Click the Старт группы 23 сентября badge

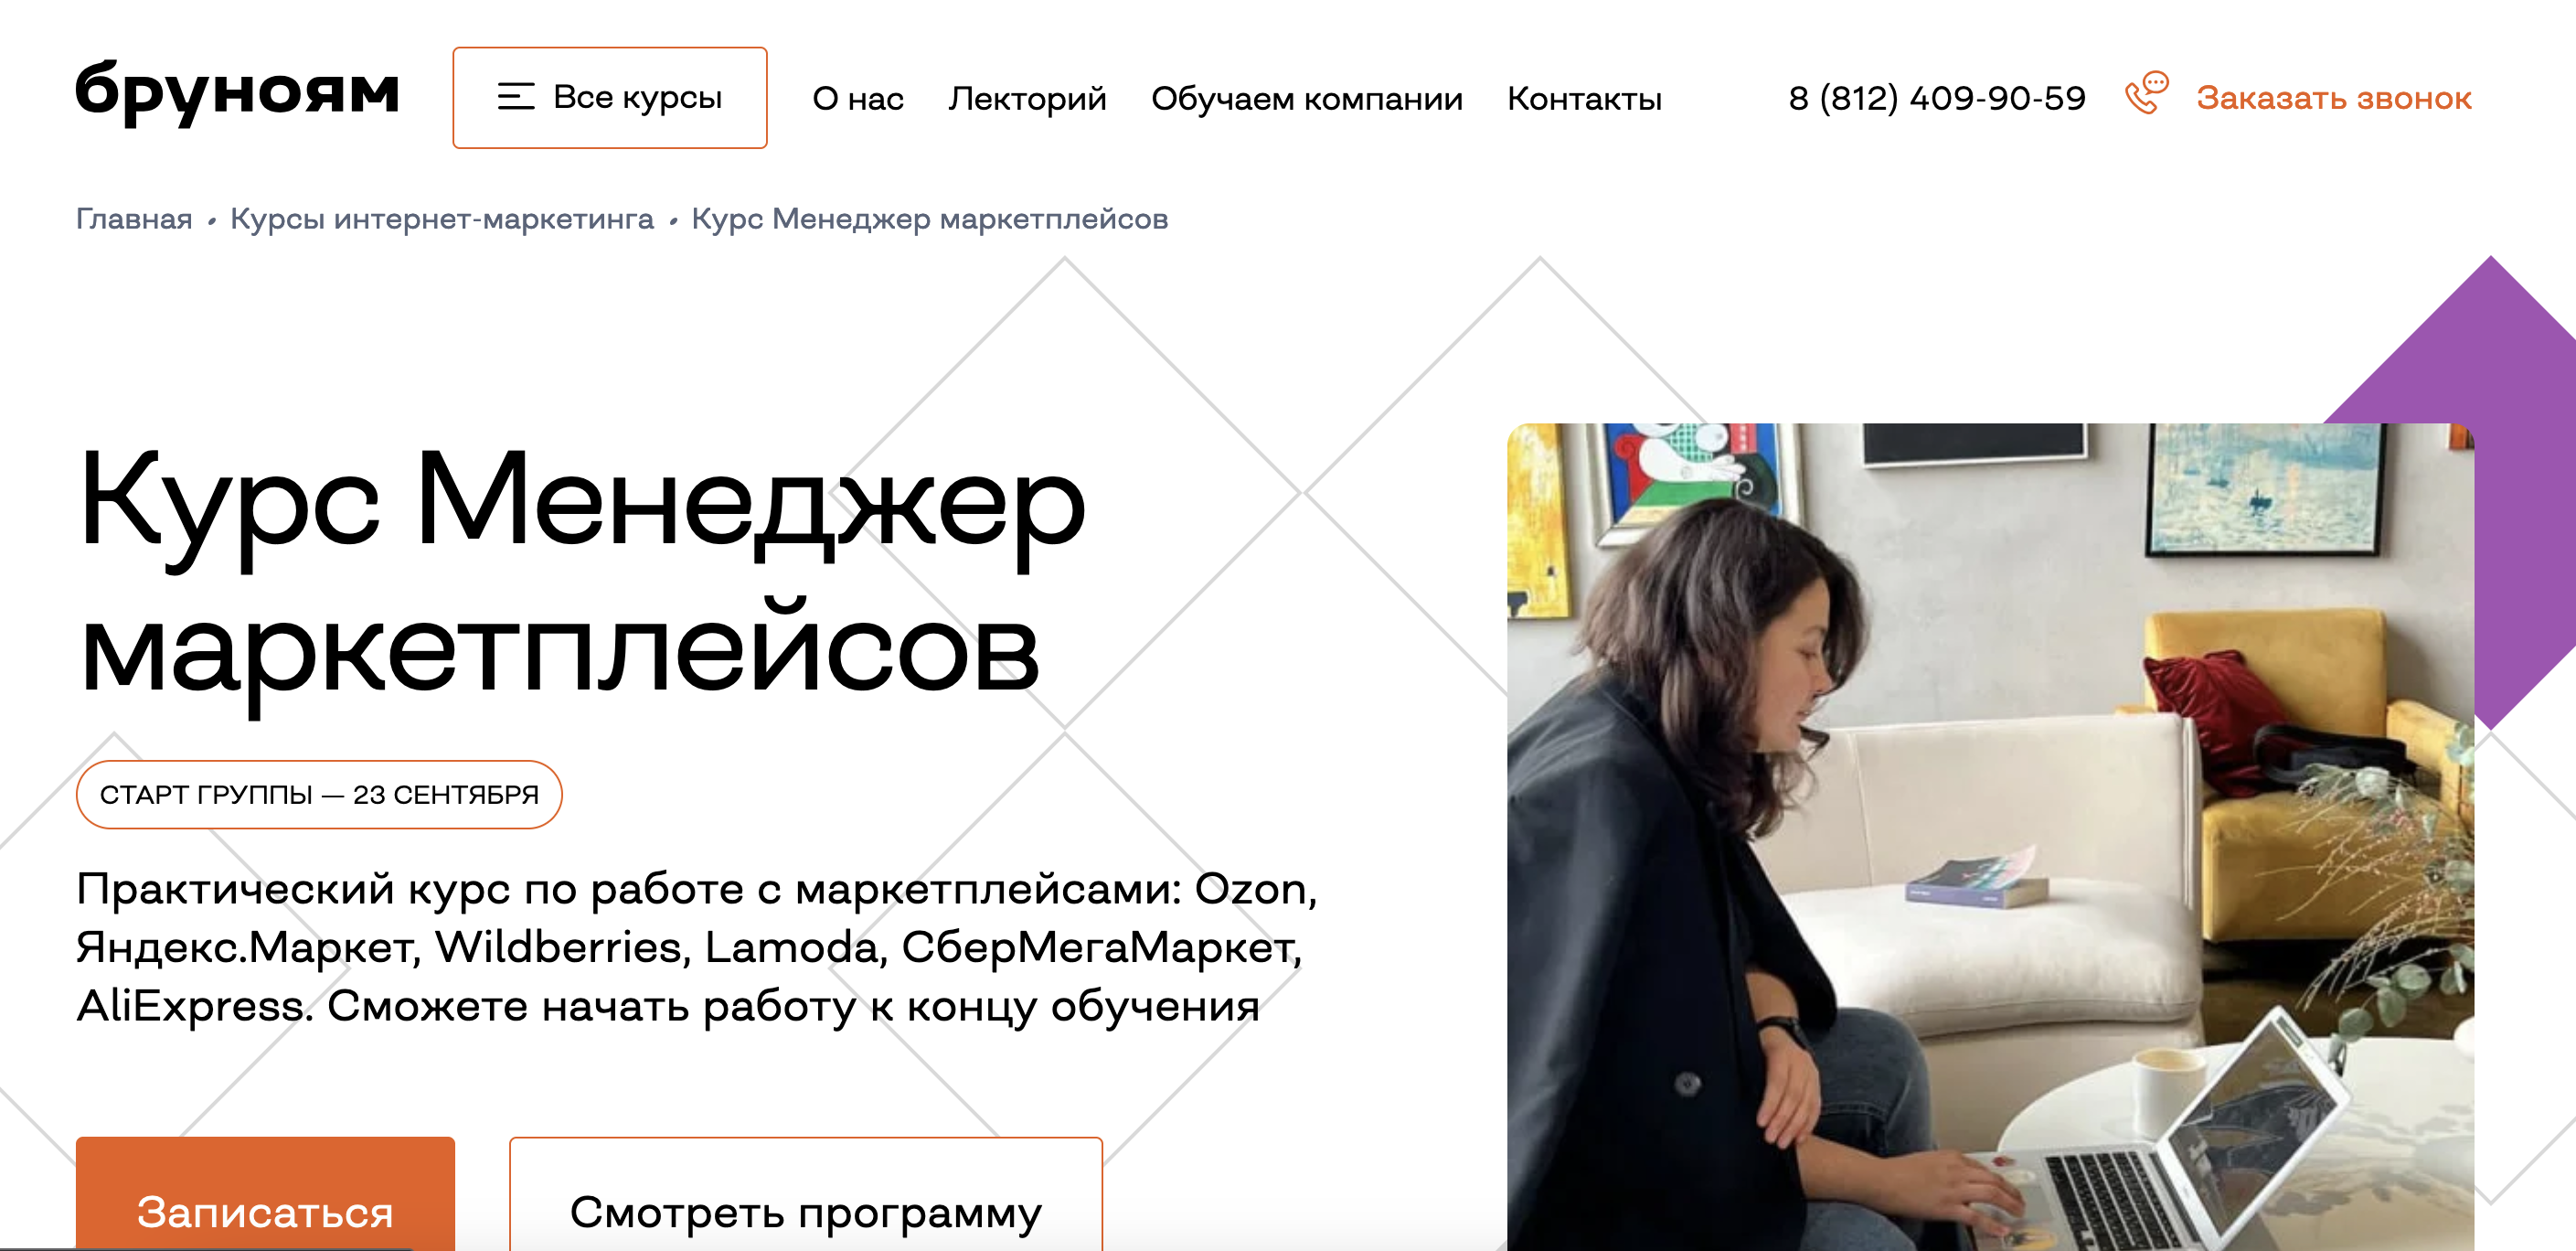point(319,794)
